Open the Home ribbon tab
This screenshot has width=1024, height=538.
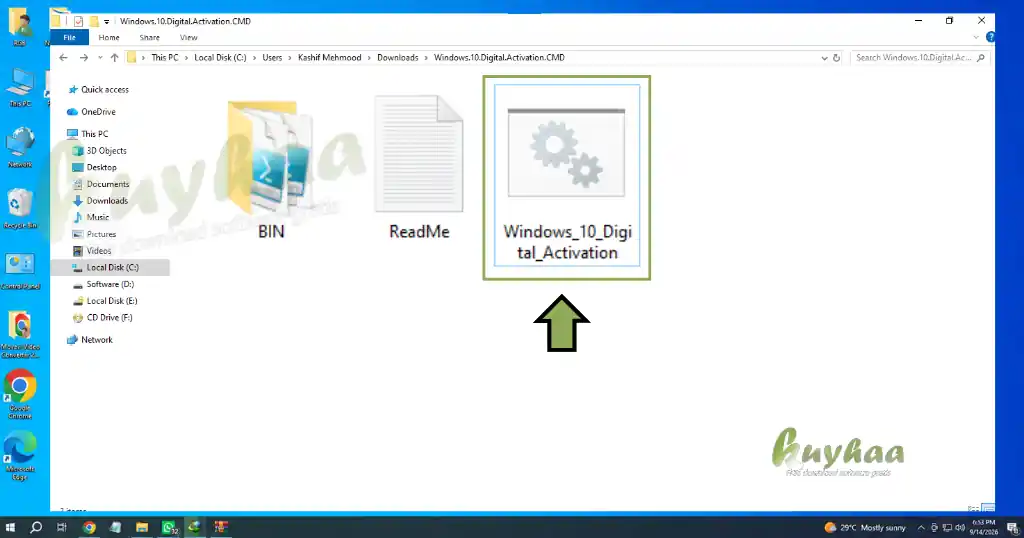[109, 37]
